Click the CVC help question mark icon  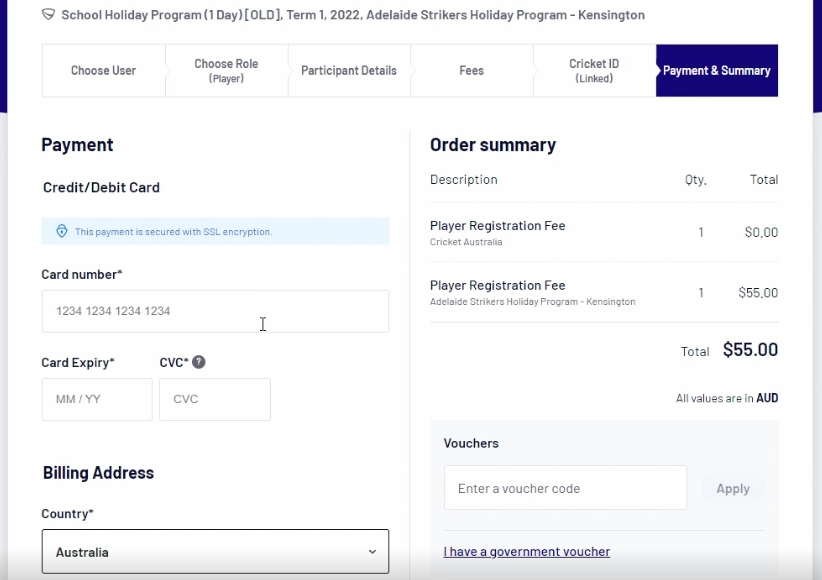point(198,362)
